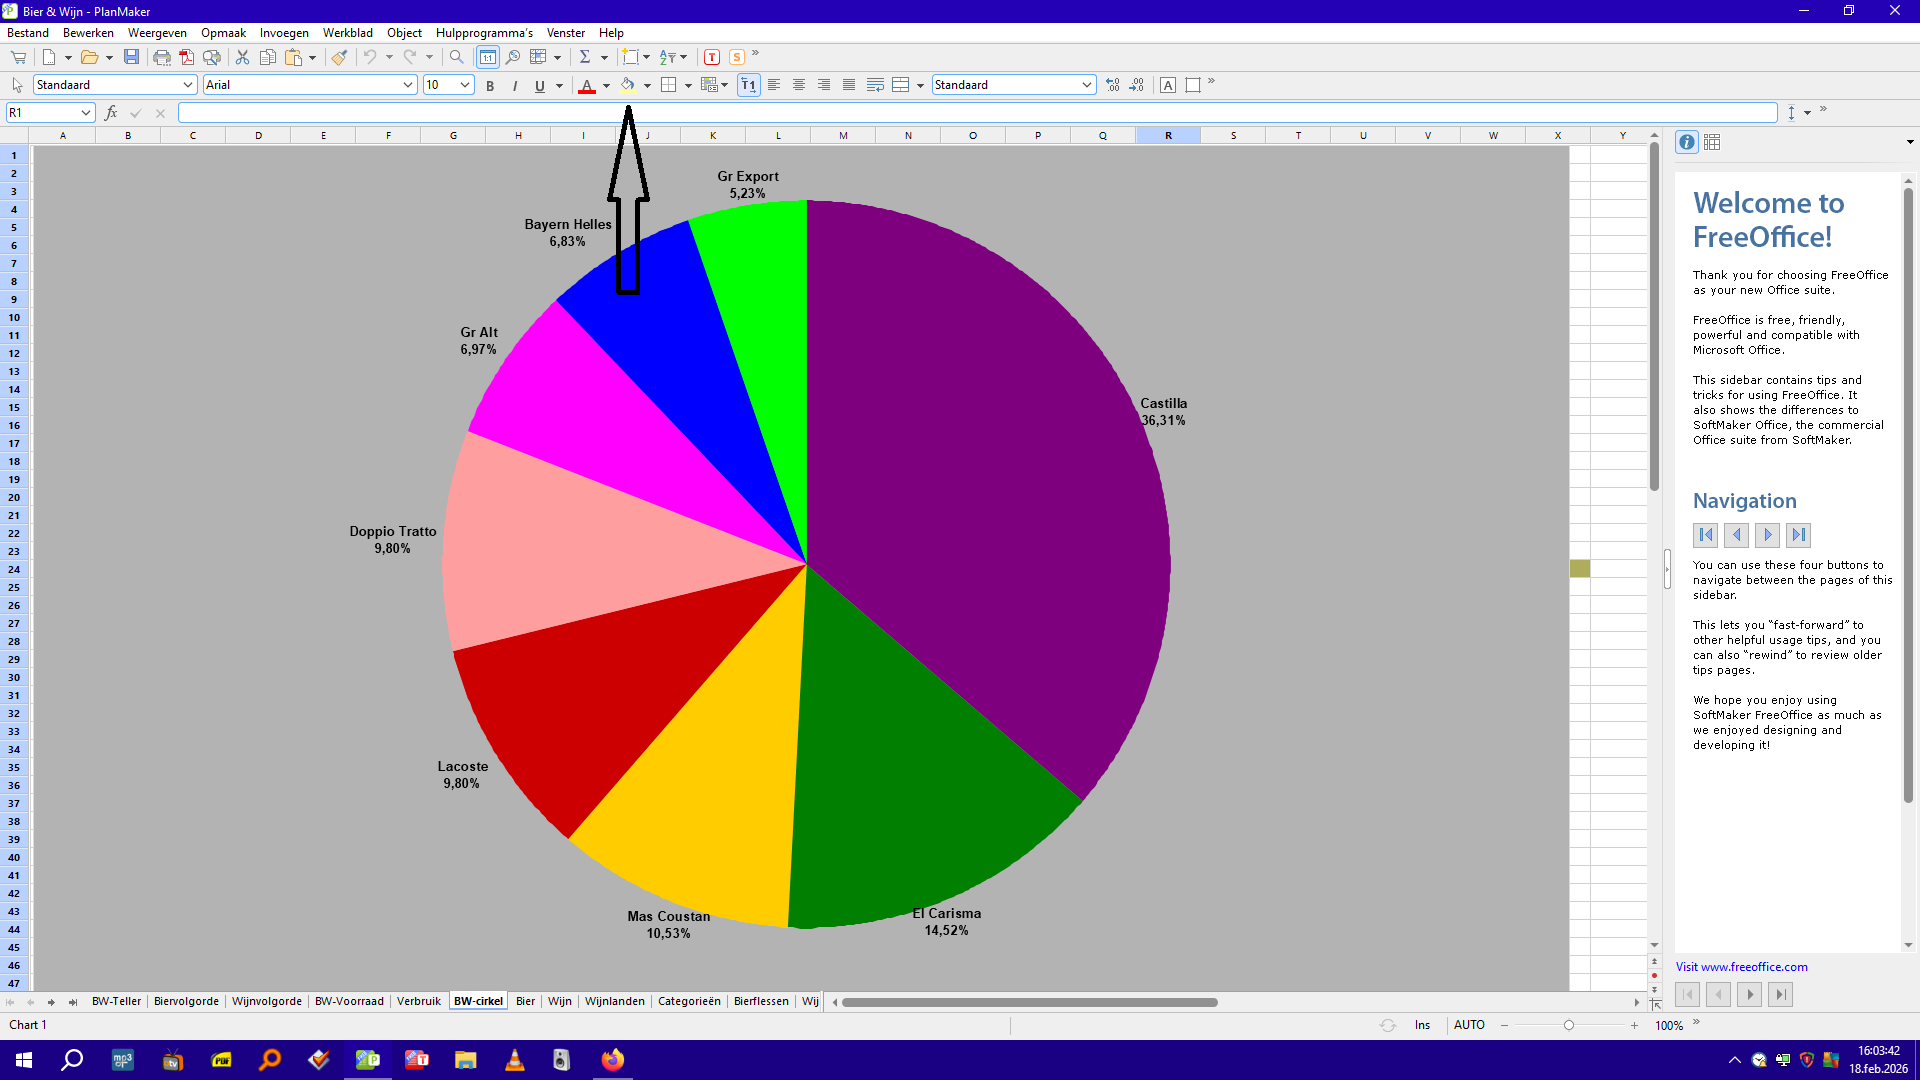Toggle bold formatting
Image resolution: width=1920 pixels, height=1080 pixels.
pos(490,86)
